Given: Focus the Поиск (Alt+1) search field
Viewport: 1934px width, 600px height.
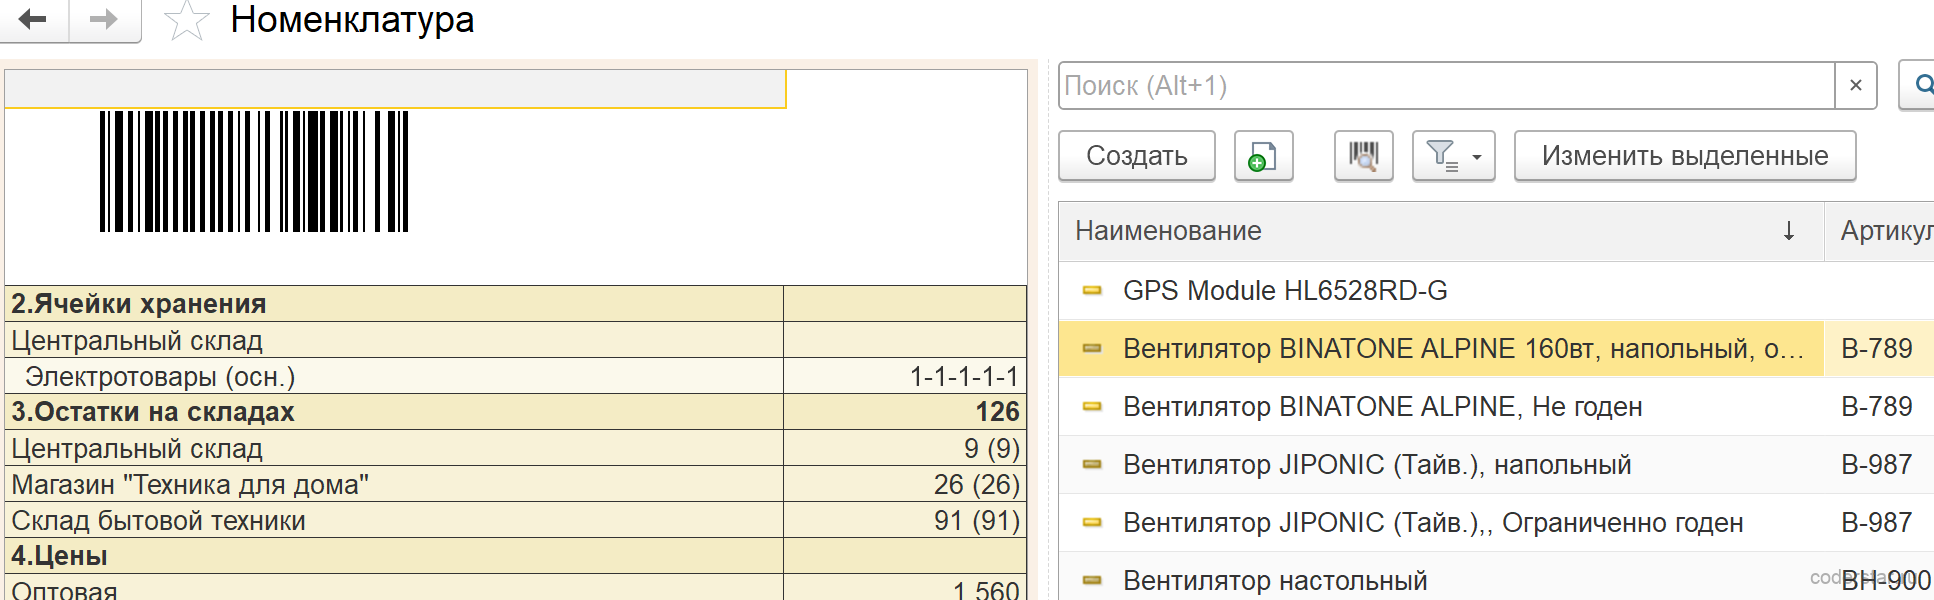Looking at the screenshot, I should coord(1447,86).
